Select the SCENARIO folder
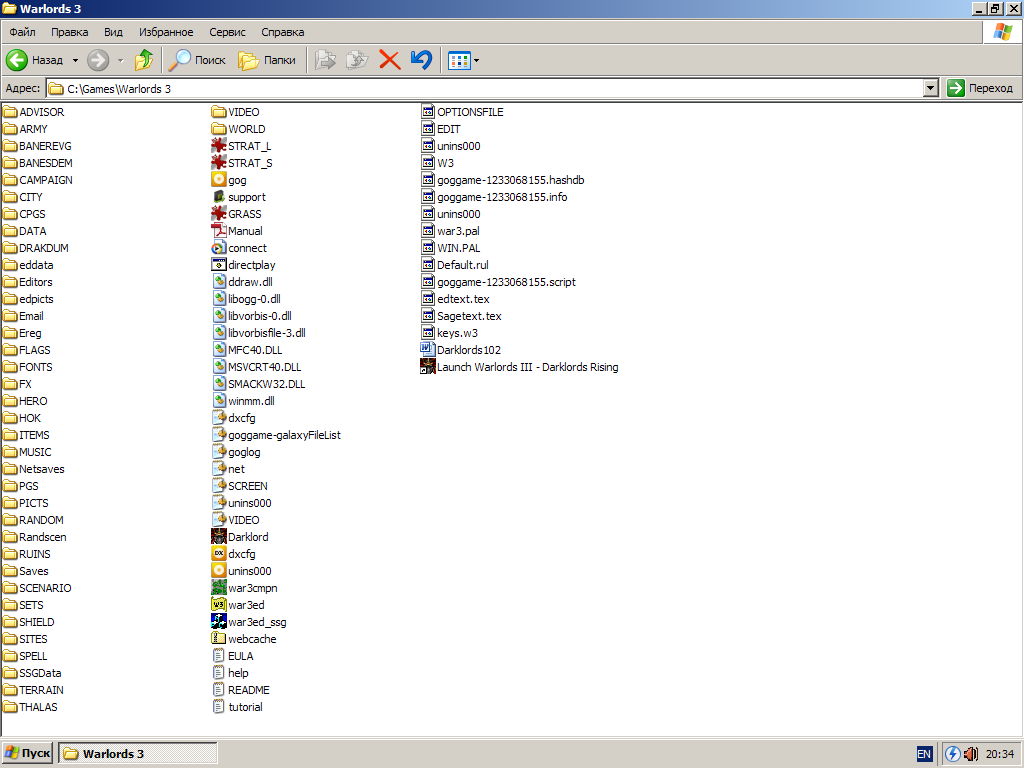Screen dimensions: 1024x768 (37, 587)
